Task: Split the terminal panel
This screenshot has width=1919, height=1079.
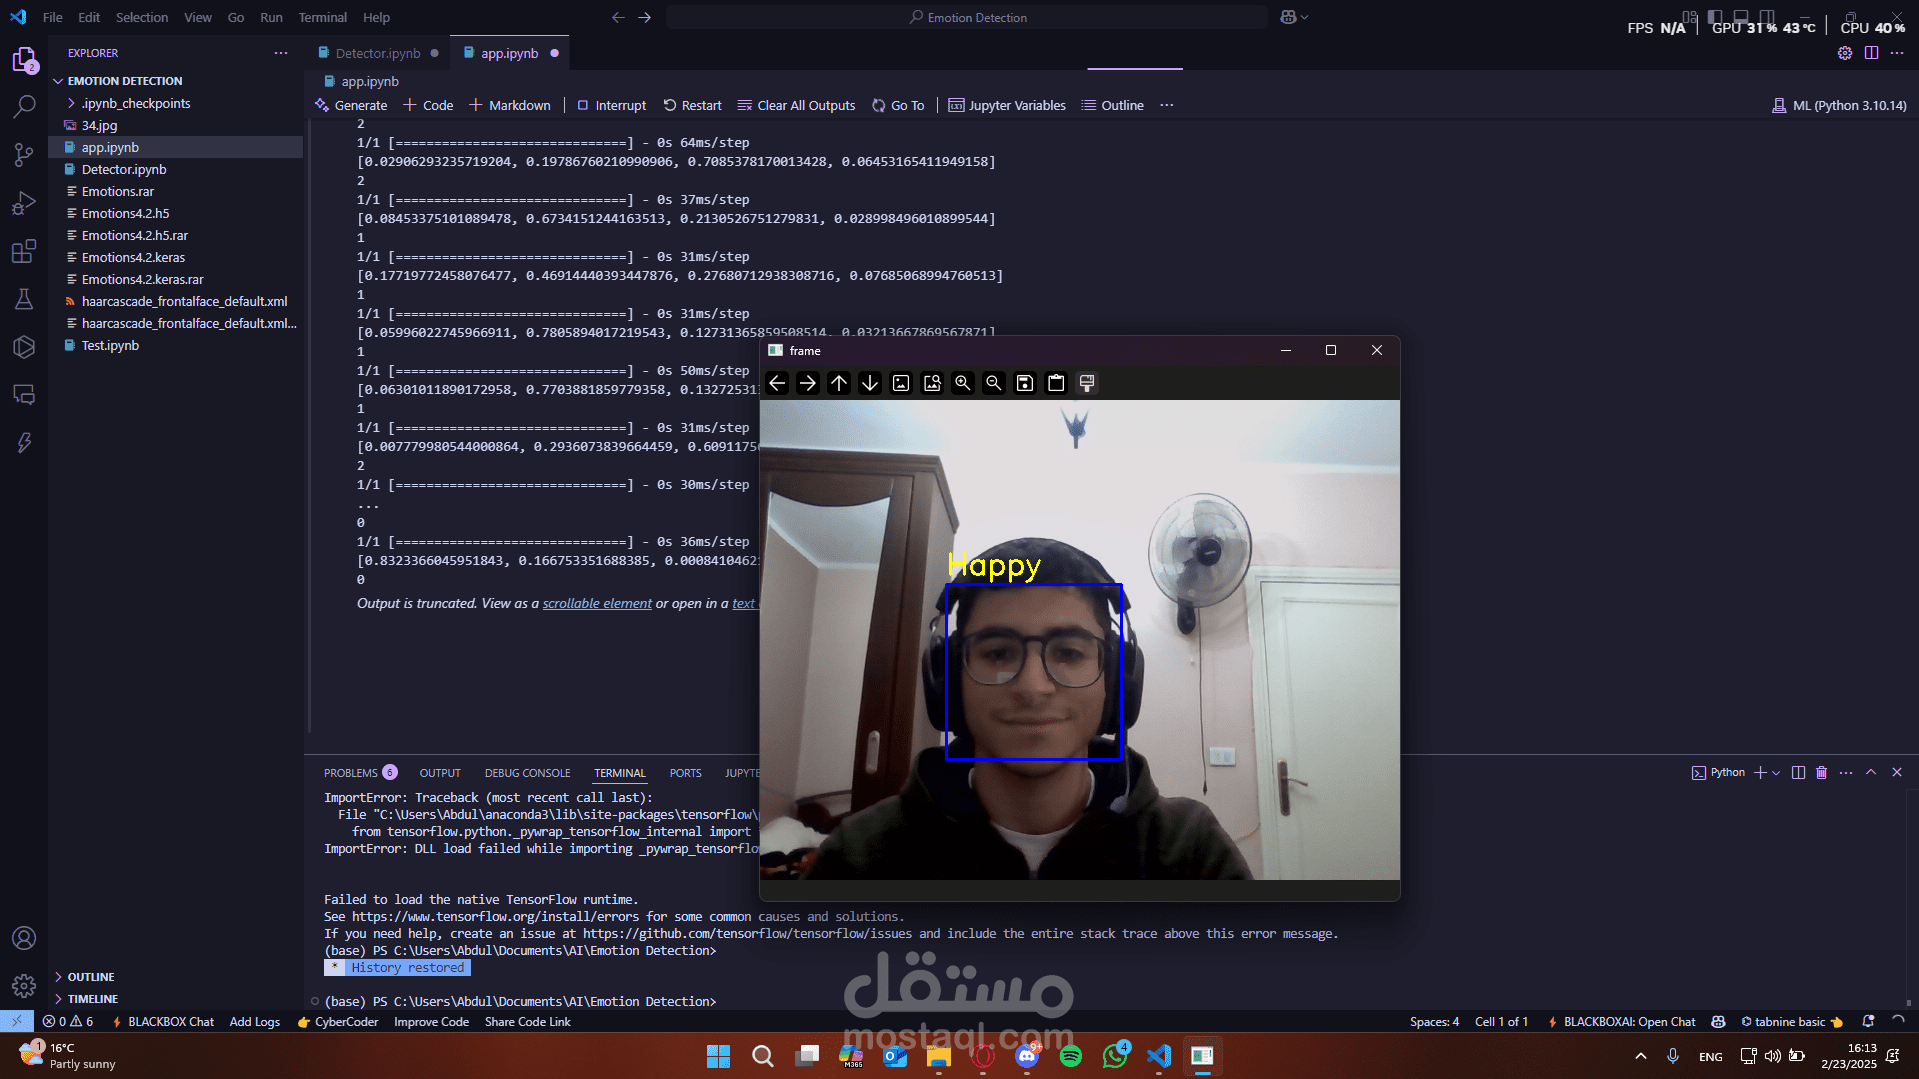Action: click(1798, 773)
